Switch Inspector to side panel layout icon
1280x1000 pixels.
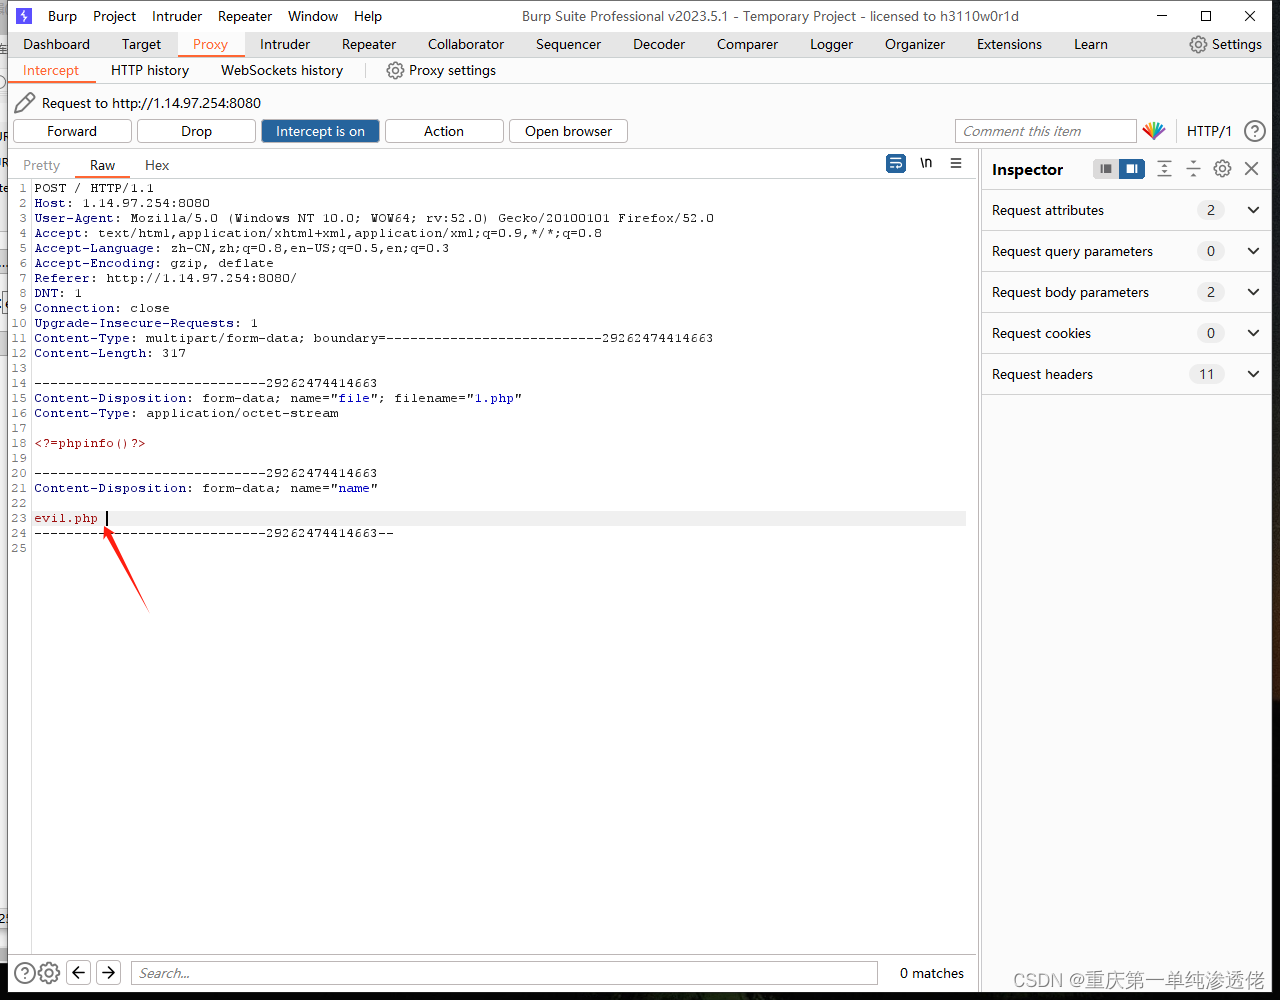pyautogui.click(x=1132, y=169)
